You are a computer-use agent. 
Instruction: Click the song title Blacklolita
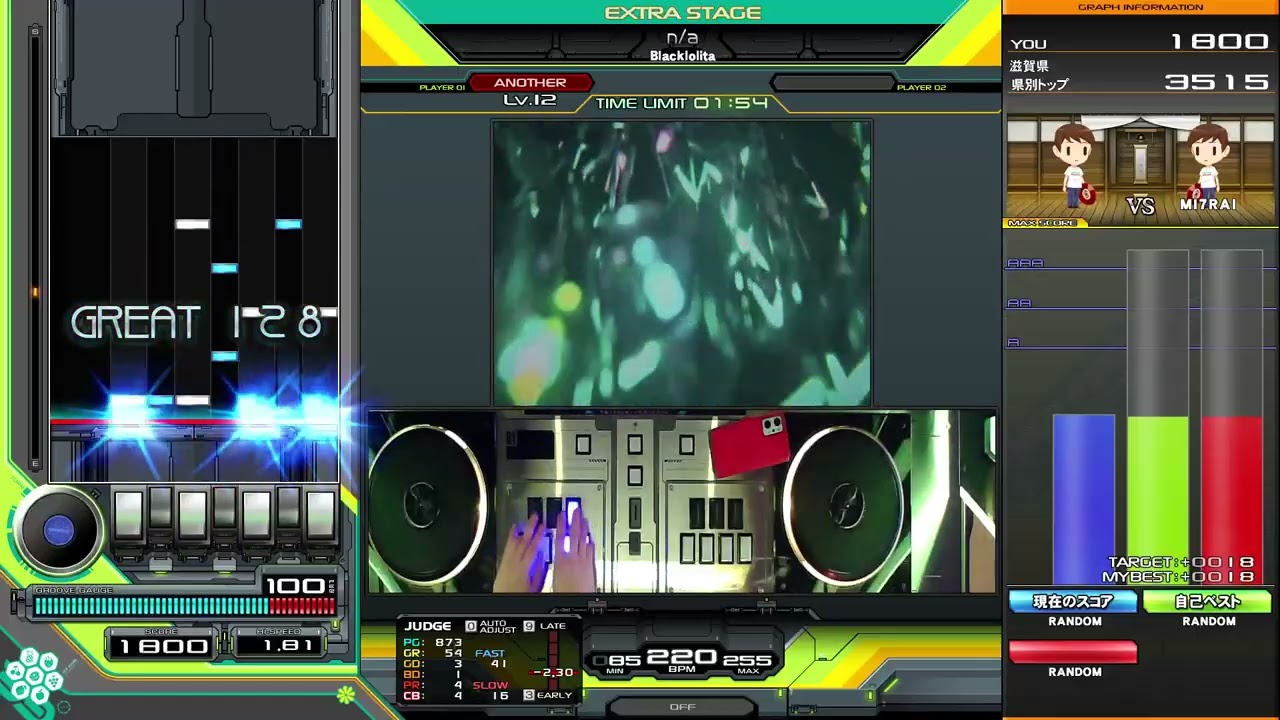tap(683, 56)
